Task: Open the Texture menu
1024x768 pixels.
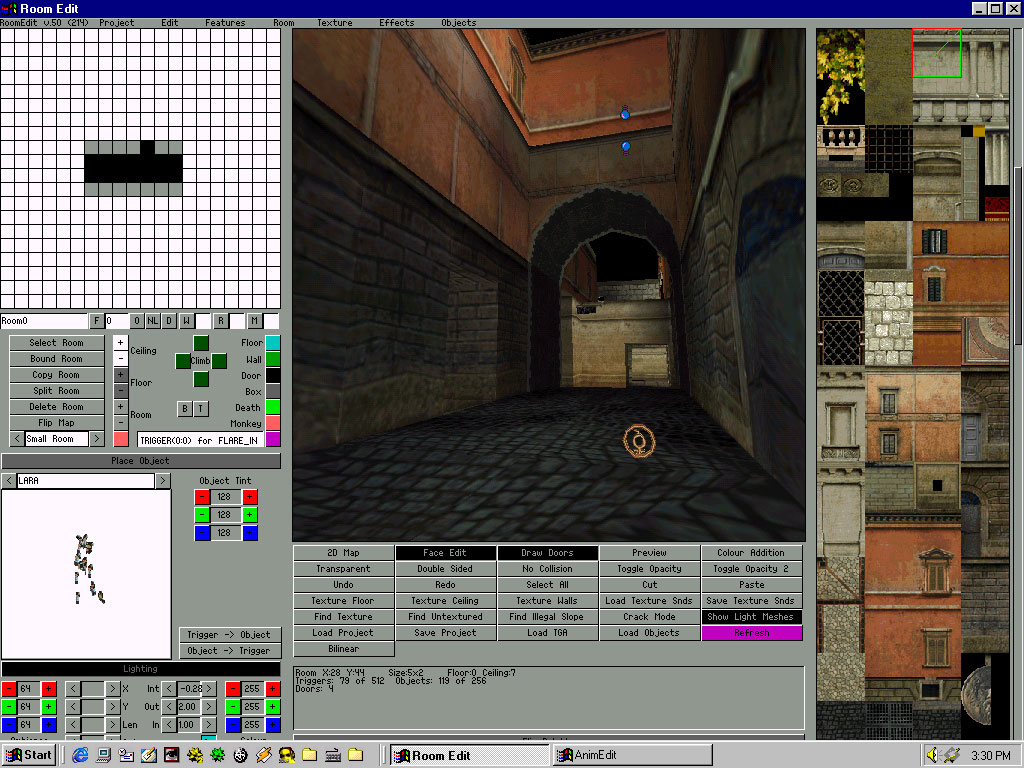Action: (x=335, y=23)
